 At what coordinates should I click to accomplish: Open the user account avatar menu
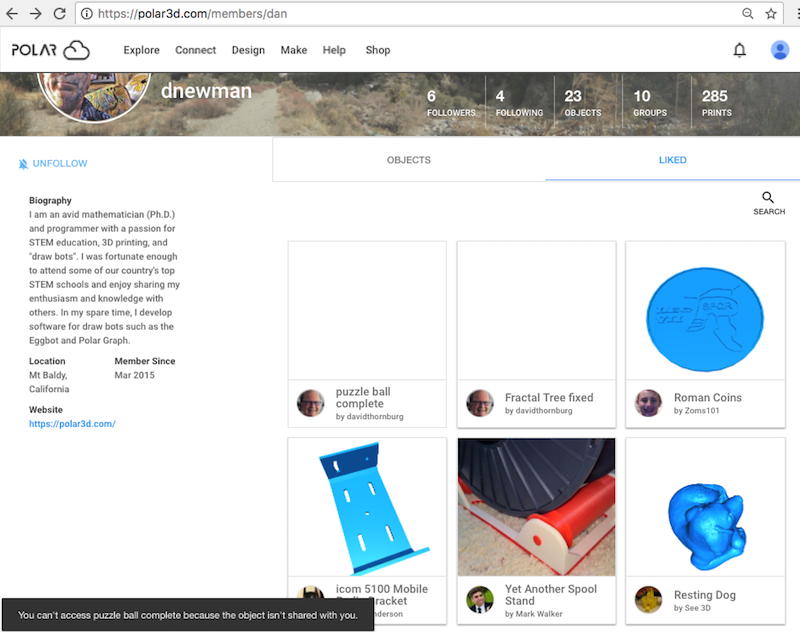(780, 50)
